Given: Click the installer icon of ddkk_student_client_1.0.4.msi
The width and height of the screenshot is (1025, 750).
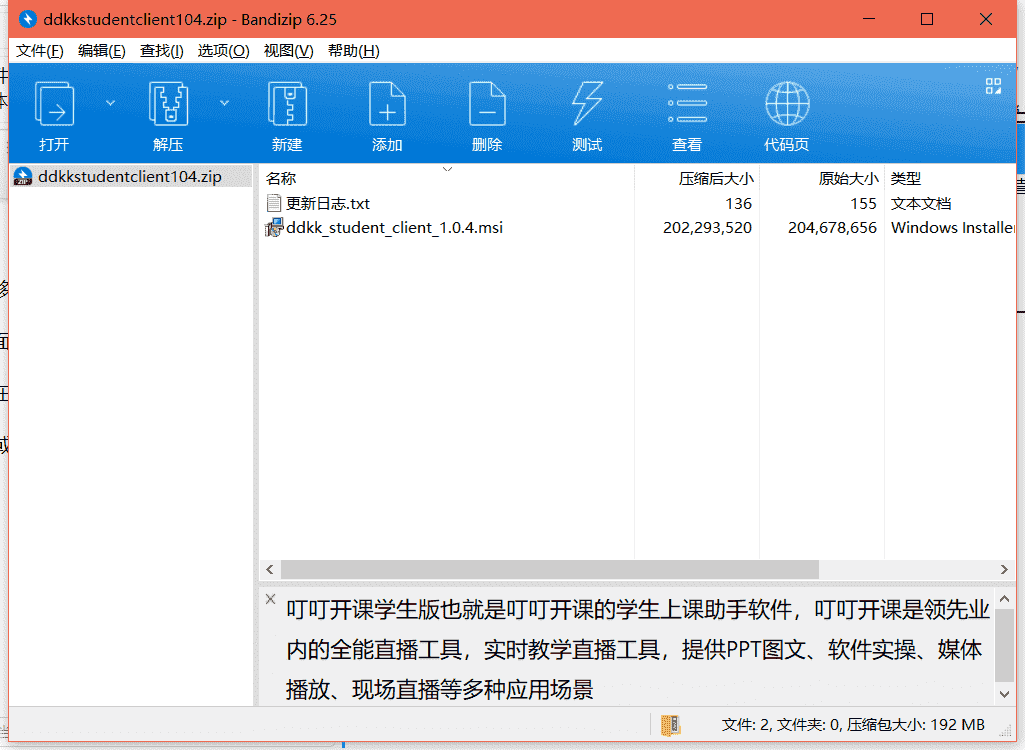Looking at the screenshot, I should pos(274,228).
